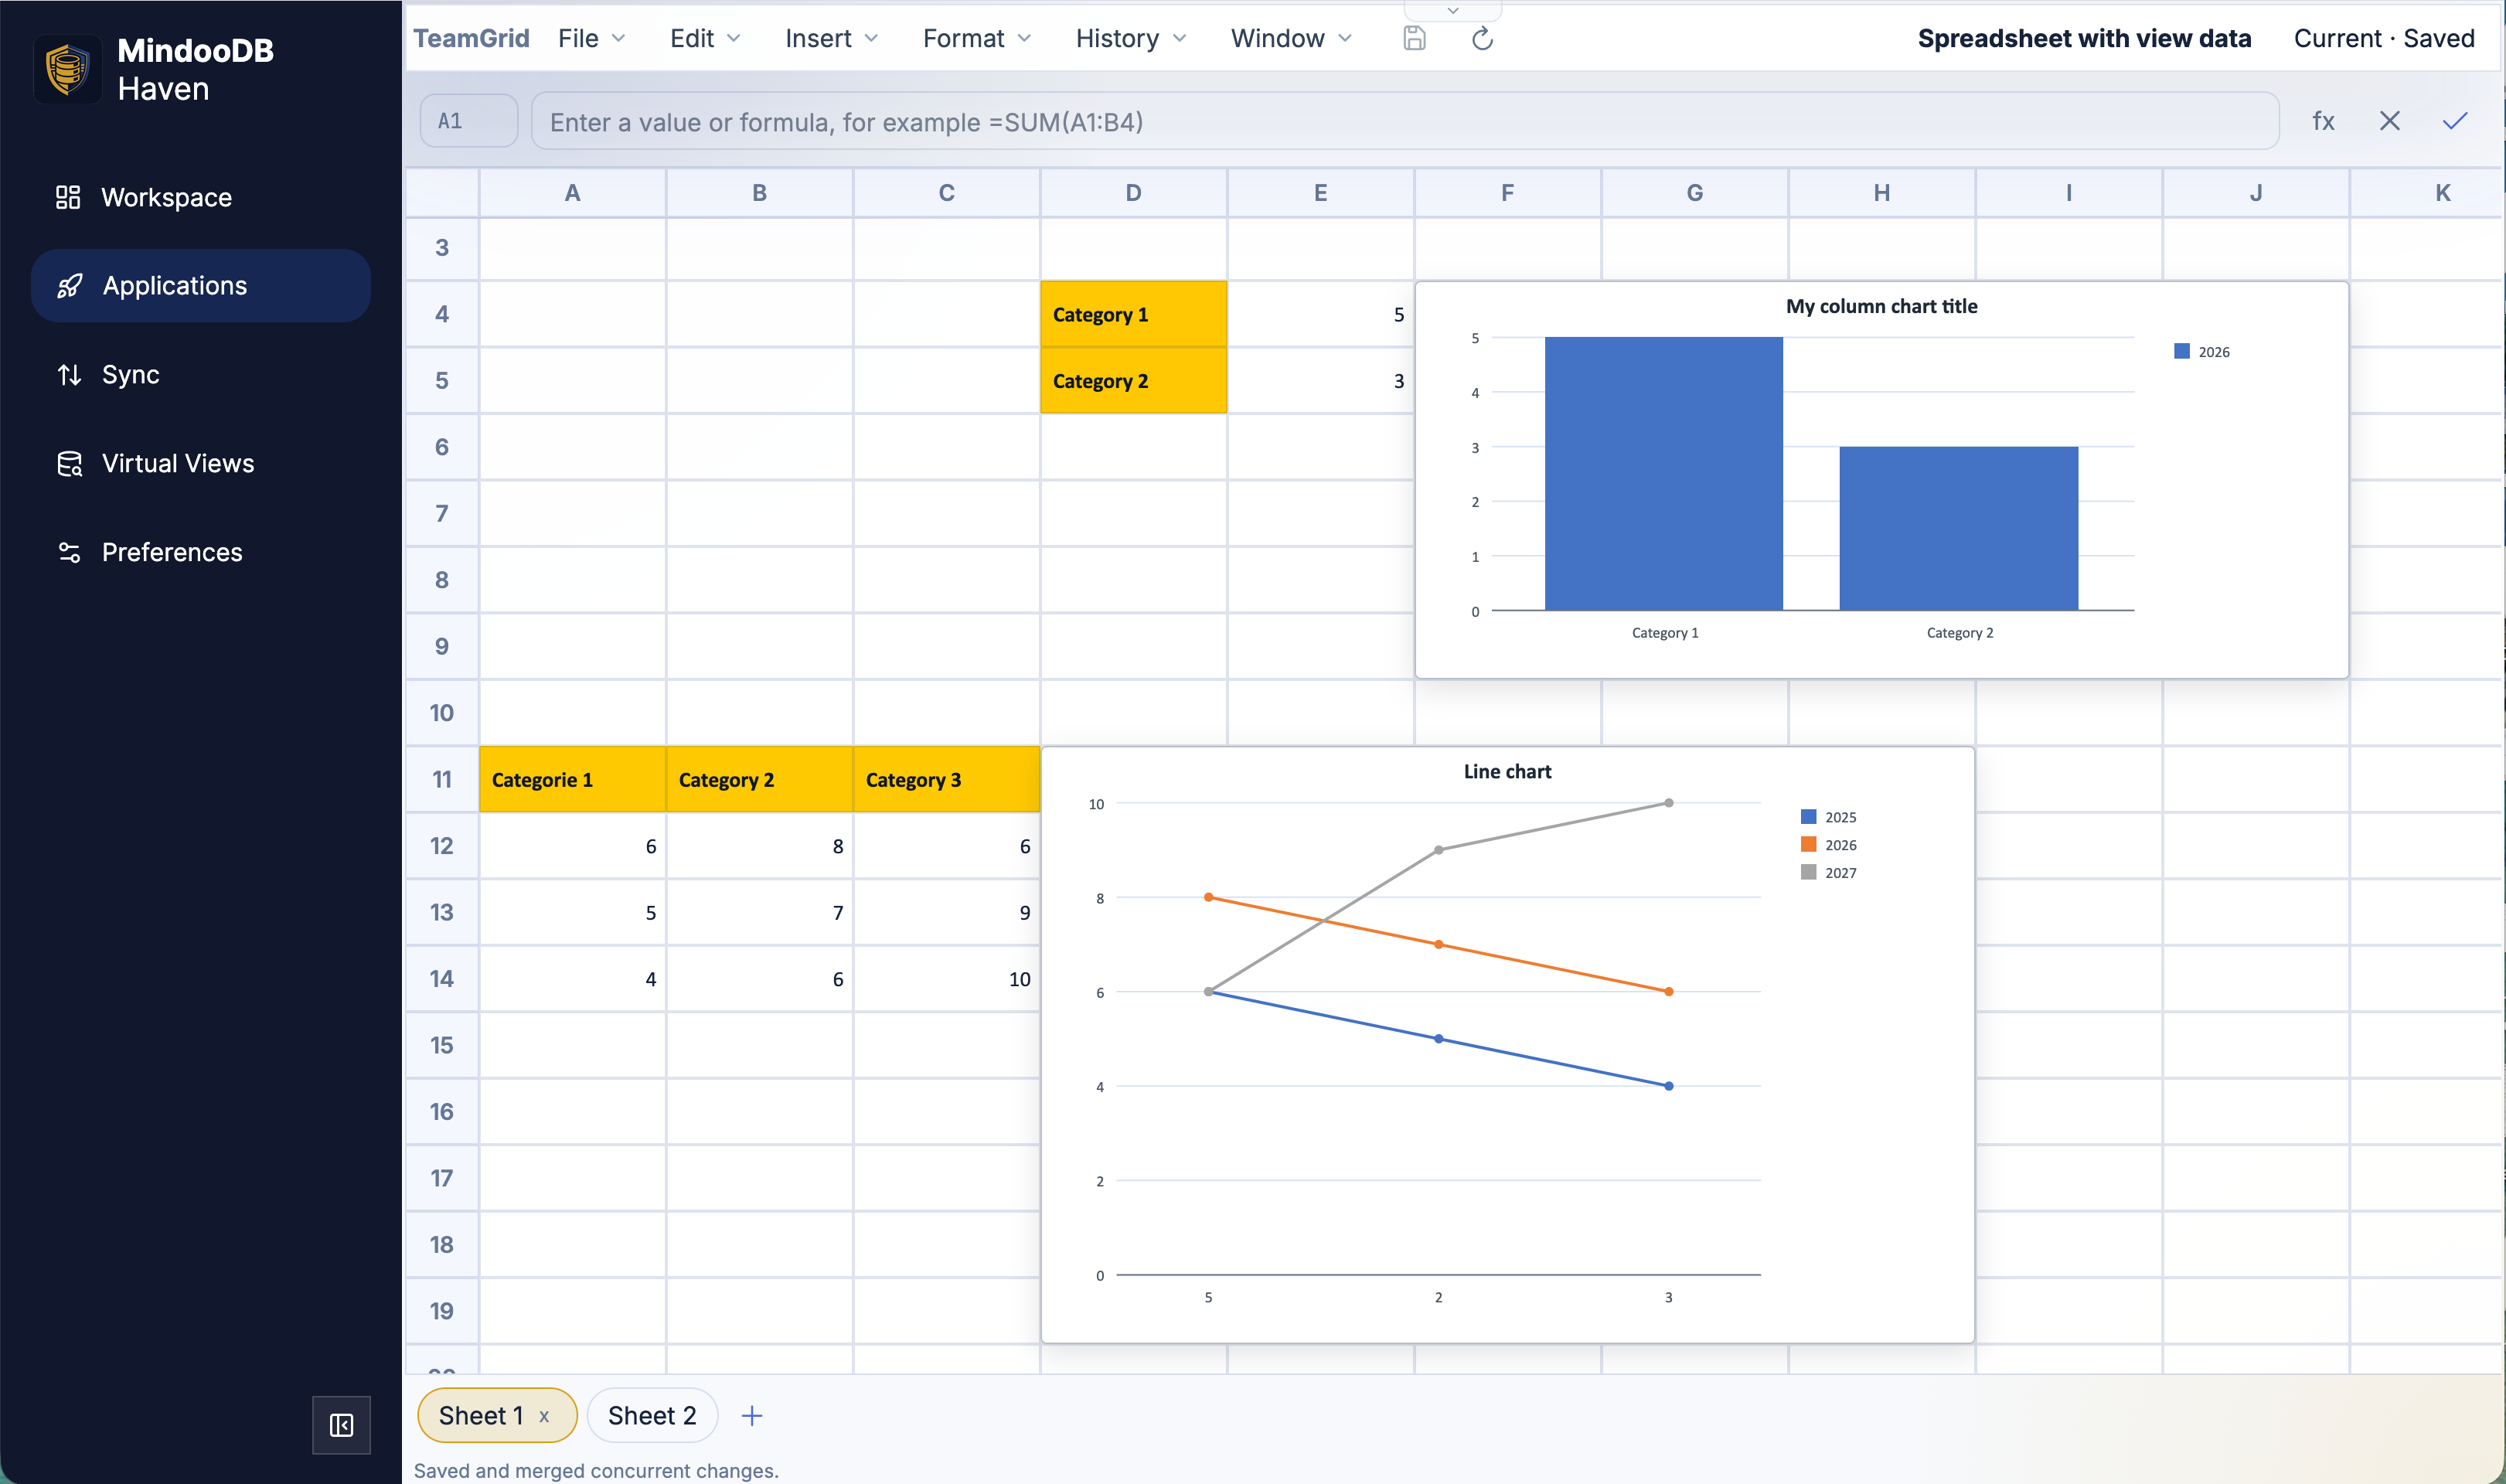
Task: Click the Category 2 bar in chart
Action: (x=1958, y=528)
